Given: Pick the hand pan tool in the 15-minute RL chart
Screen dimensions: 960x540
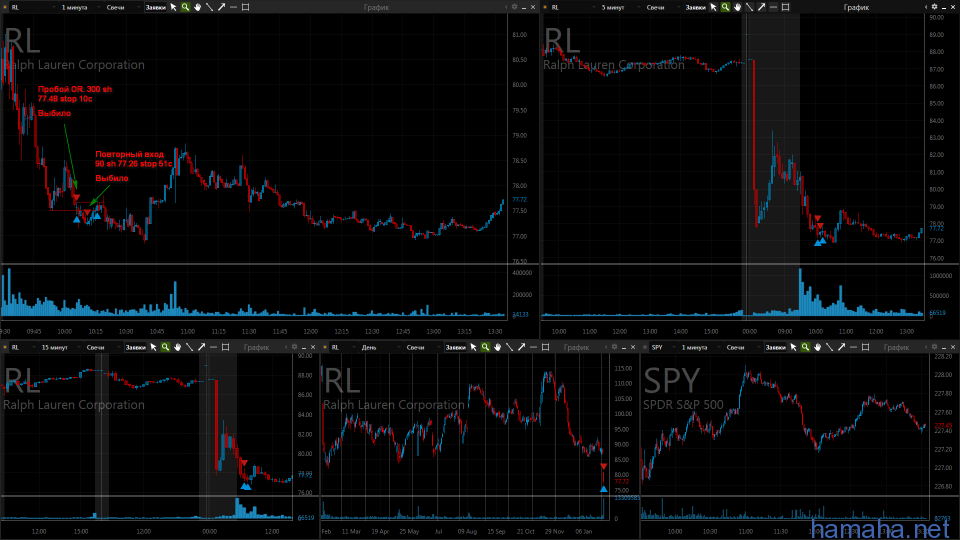Looking at the screenshot, I should click(x=178, y=347).
